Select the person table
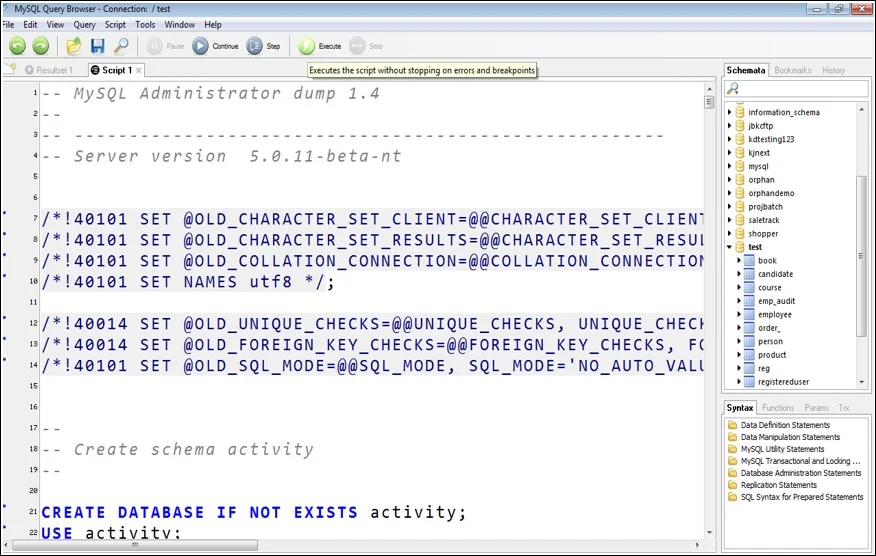876x556 pixels. tap(770, 341)
